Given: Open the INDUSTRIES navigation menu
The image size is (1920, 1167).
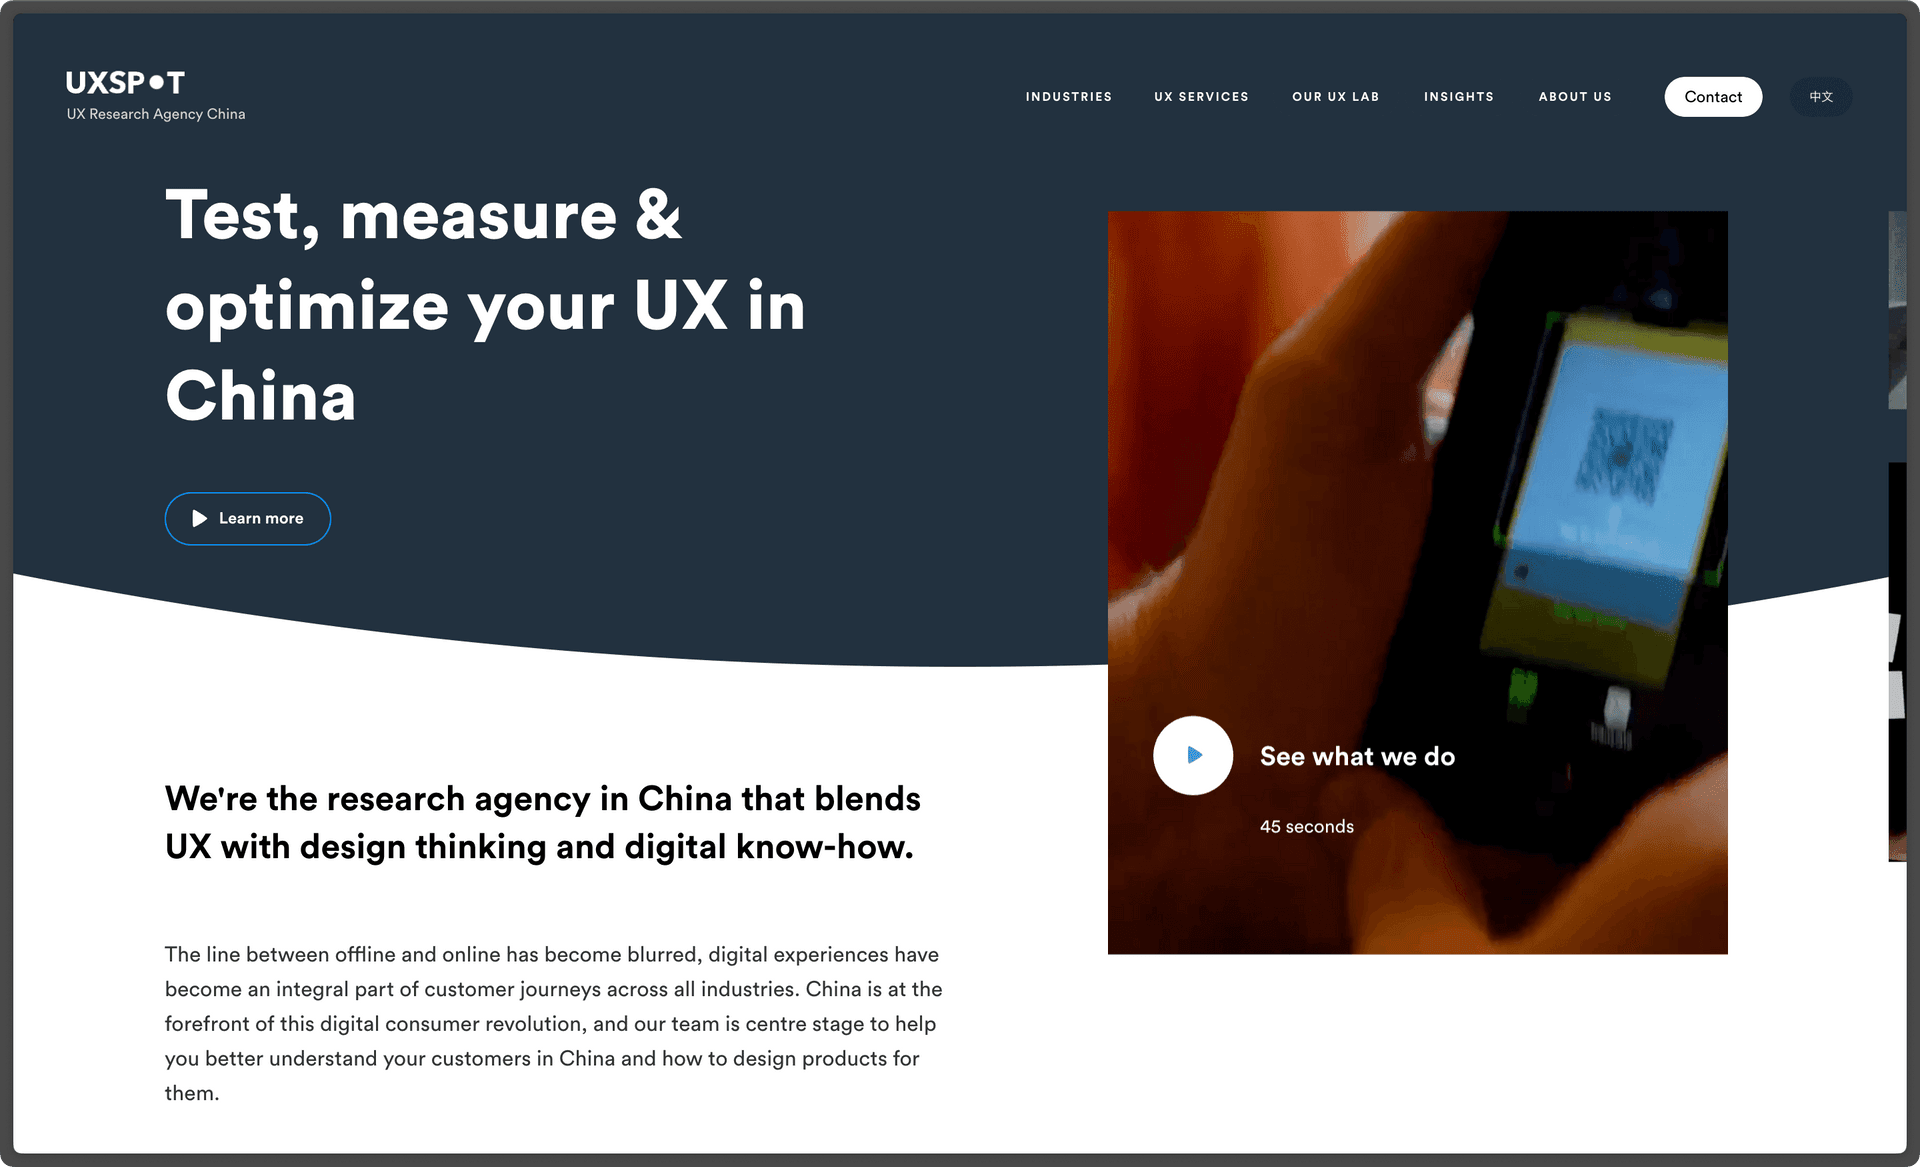Looking at the screenshot, I should pos(1068,96).
